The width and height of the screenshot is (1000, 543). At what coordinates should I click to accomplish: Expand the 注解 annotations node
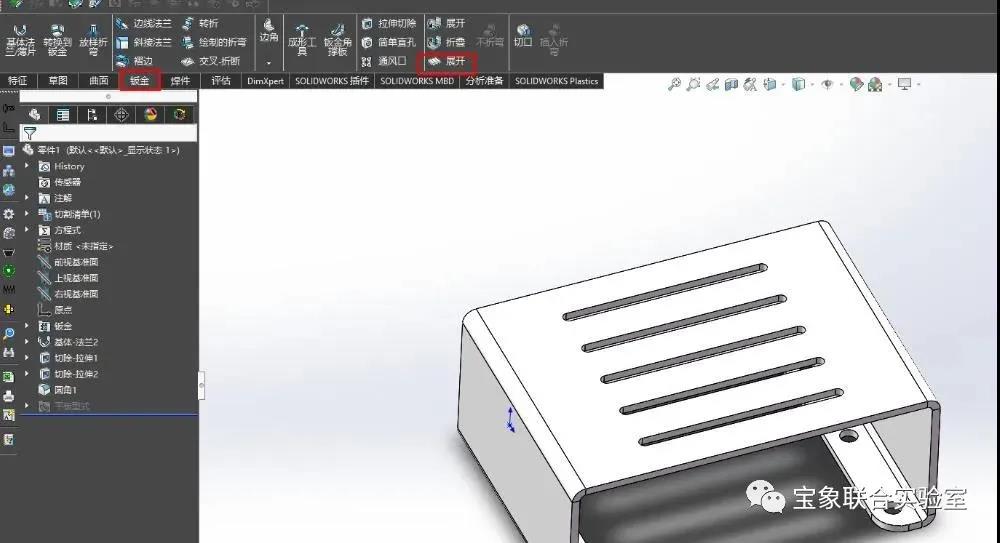click(27, 198)
